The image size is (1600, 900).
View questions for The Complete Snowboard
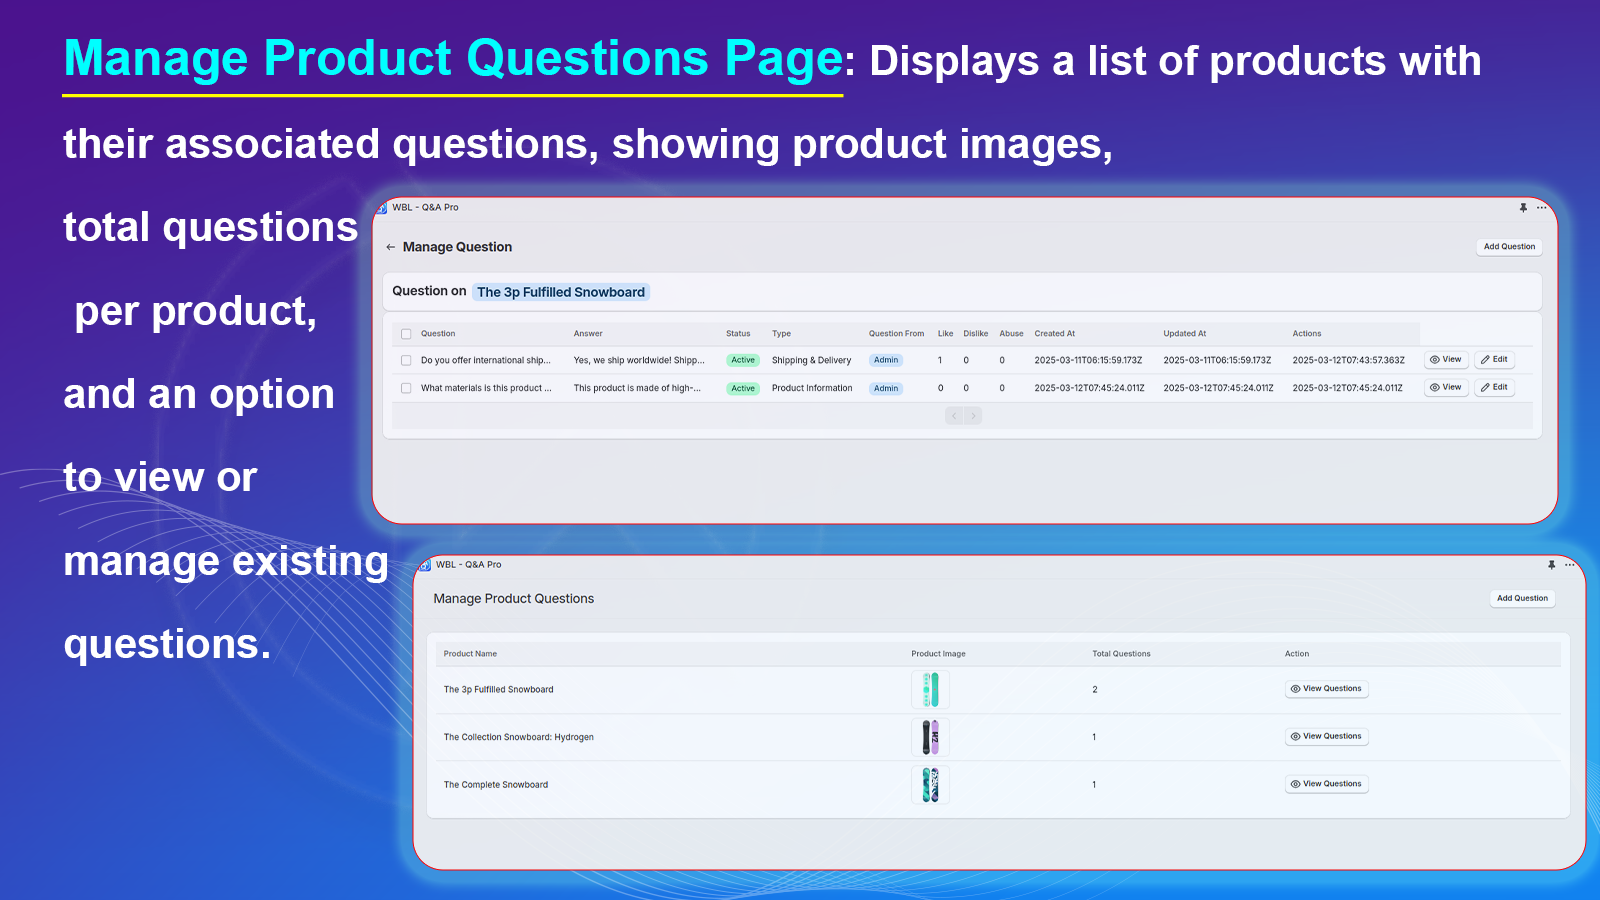click(1326, 784)
